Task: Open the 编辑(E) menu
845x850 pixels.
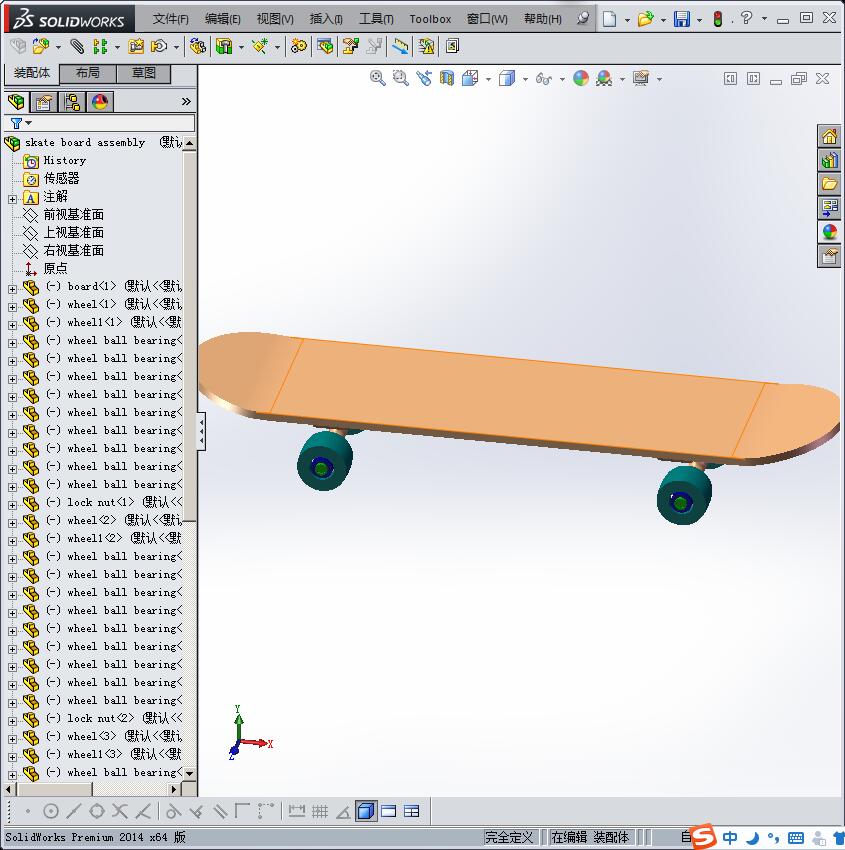Action: (x=222, y=19)
